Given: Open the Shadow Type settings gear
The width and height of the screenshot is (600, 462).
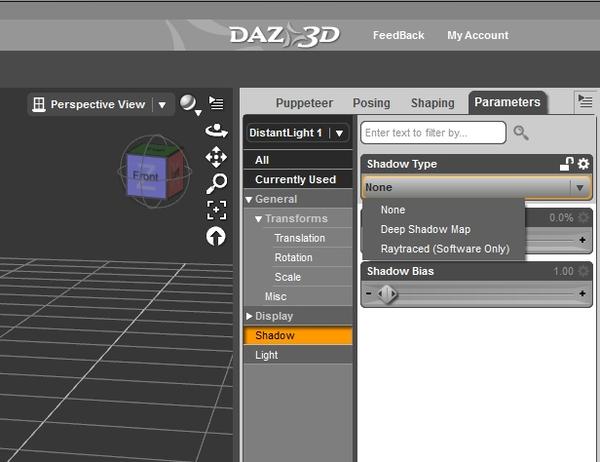Looking at the screenshot, I should click(x=584, y=164).
